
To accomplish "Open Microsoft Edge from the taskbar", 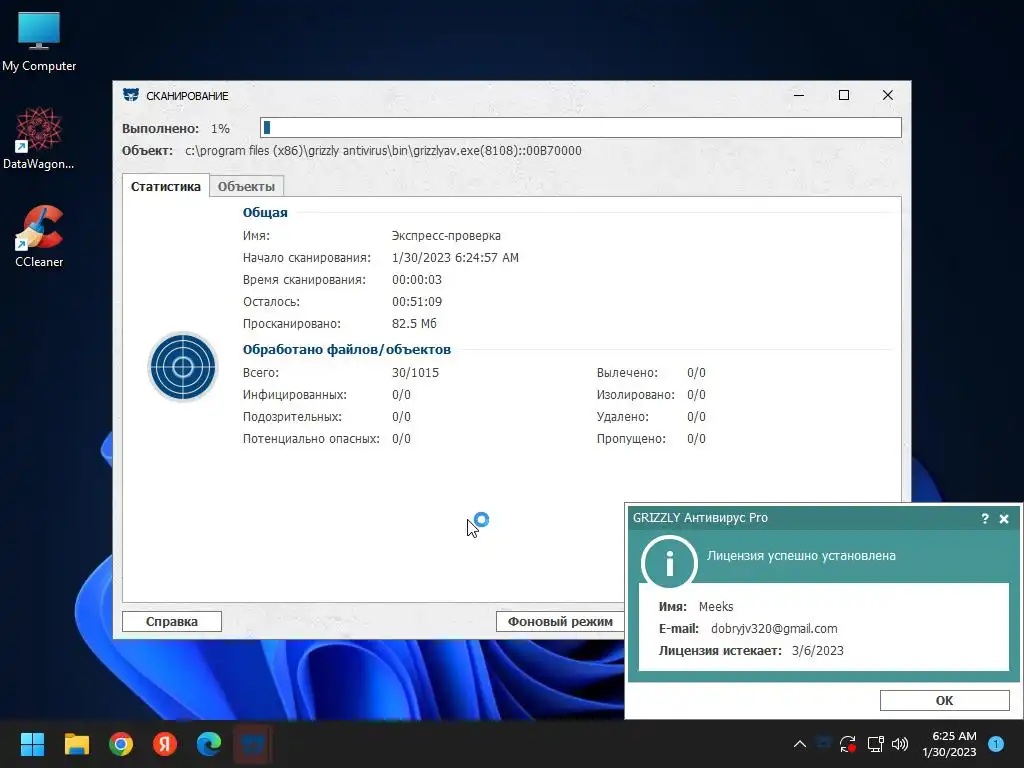I will click(x=209, y=744).
